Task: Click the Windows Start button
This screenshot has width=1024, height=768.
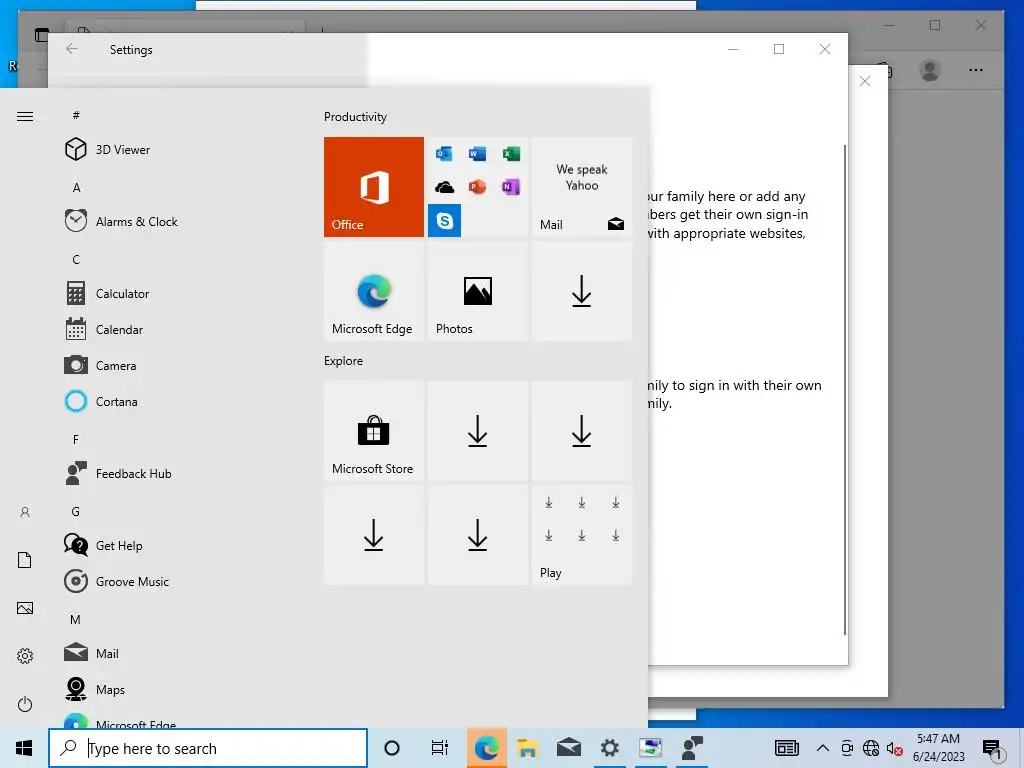Action: pos(24,748)
